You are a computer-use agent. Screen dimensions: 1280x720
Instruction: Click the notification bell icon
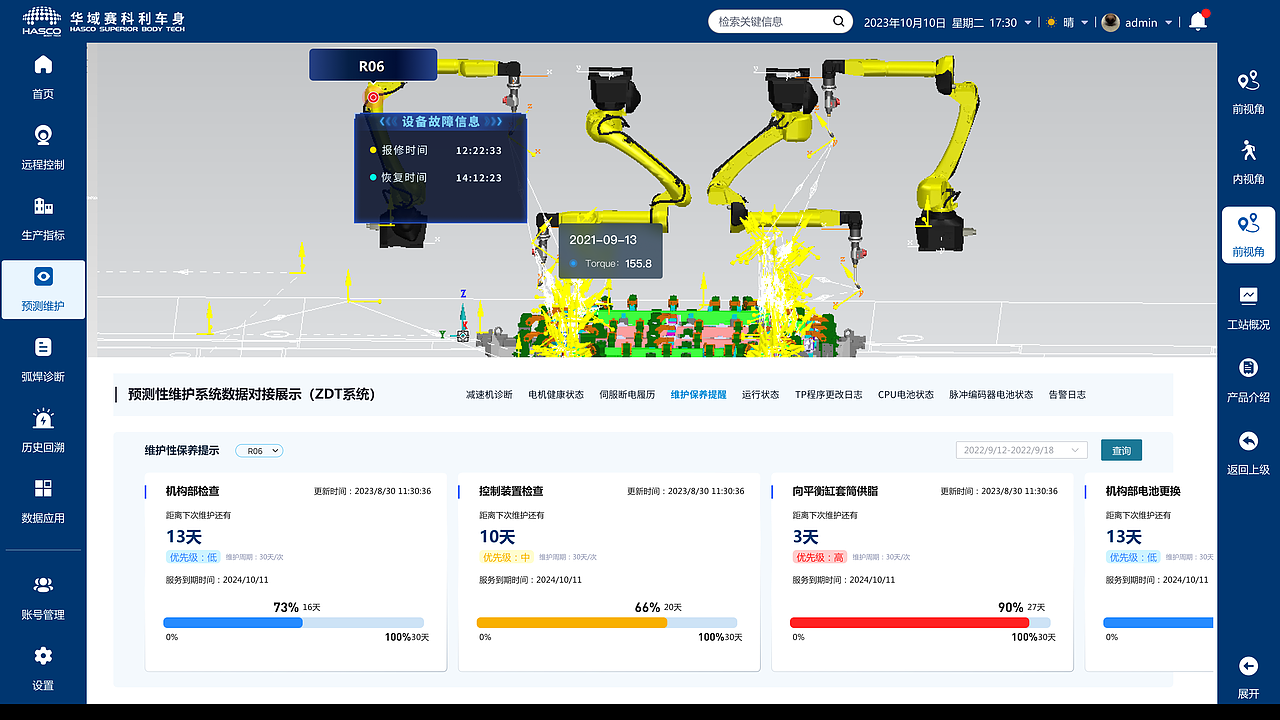[x=1198, y=22]
